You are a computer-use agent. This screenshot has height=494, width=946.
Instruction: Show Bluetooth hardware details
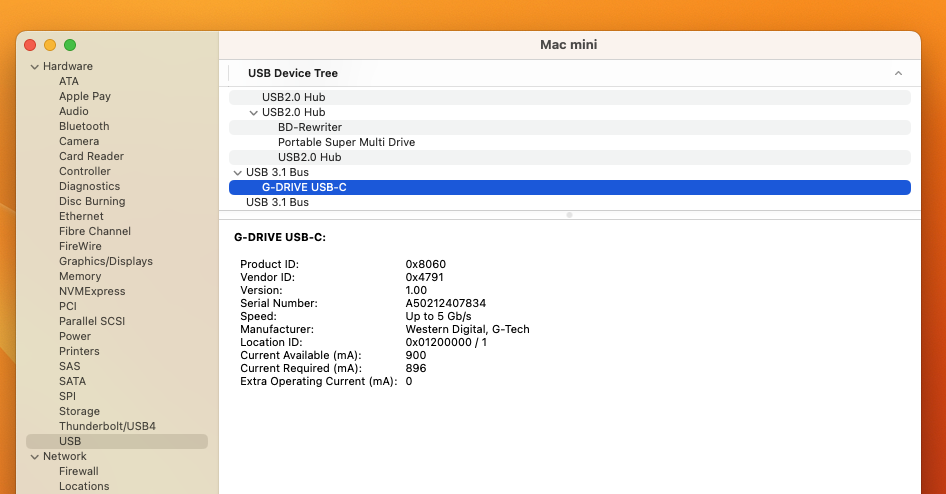[84, 126]
